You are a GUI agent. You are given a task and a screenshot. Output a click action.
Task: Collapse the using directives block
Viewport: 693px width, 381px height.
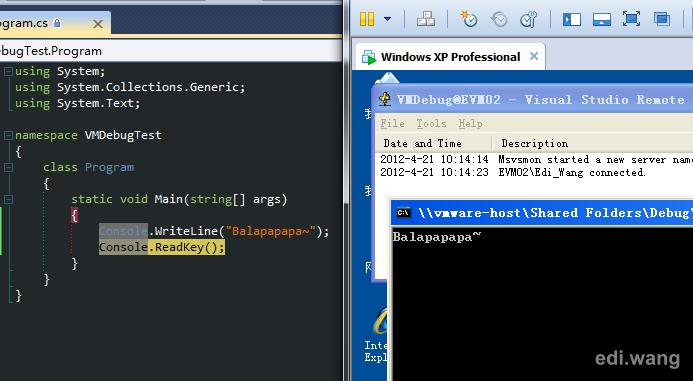[8, 71]
